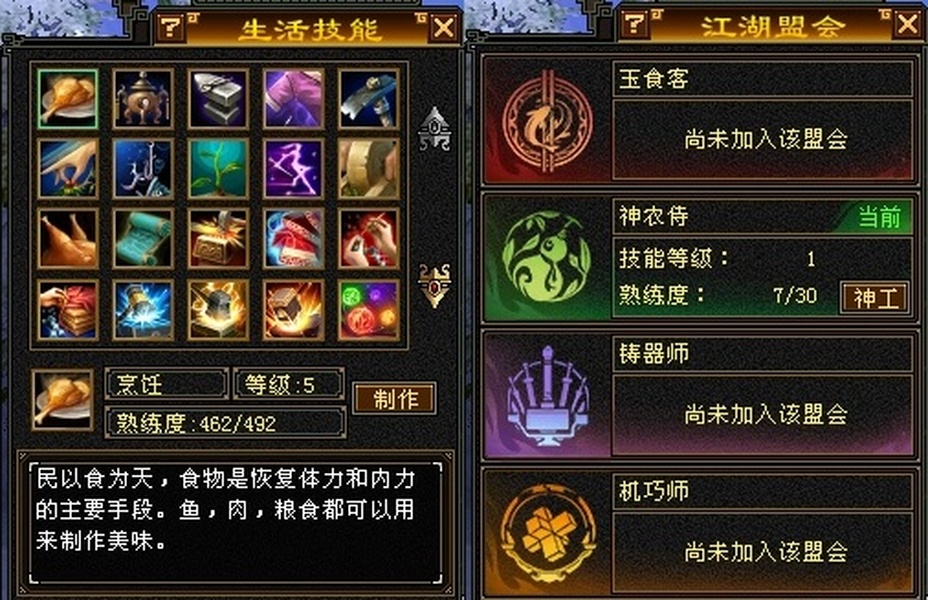The width and height of the screenshot is (928, 600).
Task: Select the 机巧师 guild emblem
Action: tap(547, 533)
